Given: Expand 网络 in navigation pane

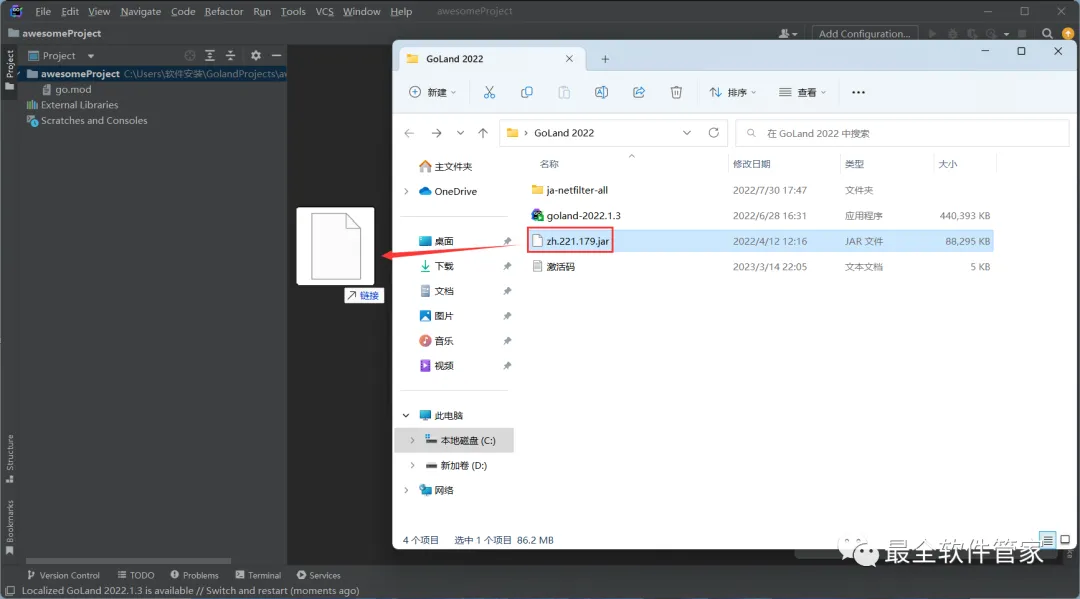Looking at the screenshot, I should pos(406,490).
